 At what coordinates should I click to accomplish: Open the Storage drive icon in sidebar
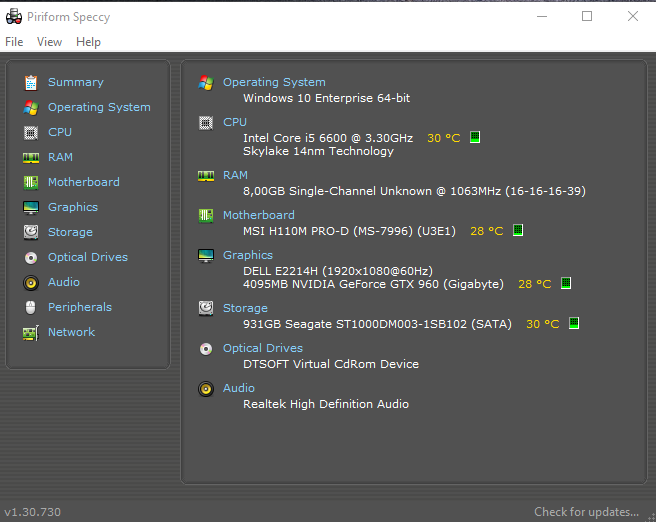(30, 232)
